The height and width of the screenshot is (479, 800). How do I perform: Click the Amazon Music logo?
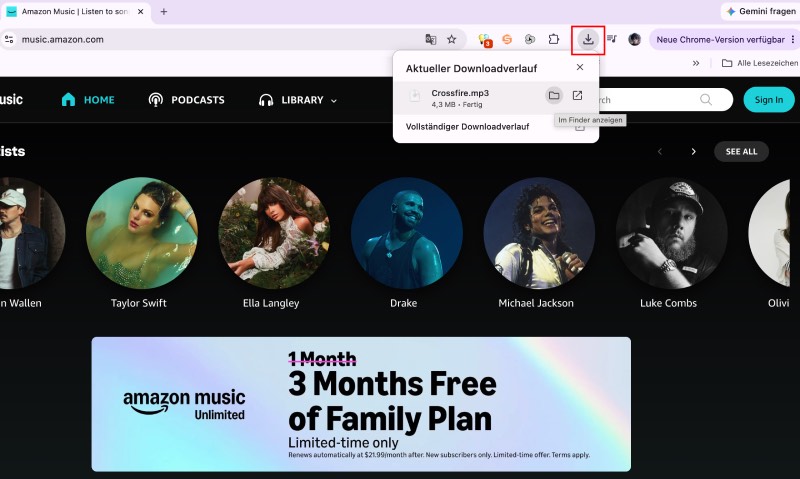click(x=11, y=99)
